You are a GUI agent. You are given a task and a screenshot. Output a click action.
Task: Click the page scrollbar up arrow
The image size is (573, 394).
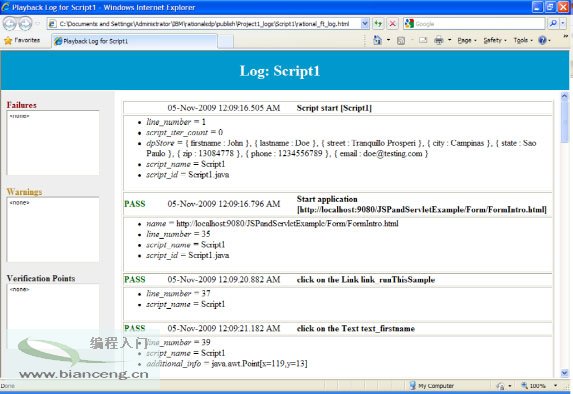[565, 96]
